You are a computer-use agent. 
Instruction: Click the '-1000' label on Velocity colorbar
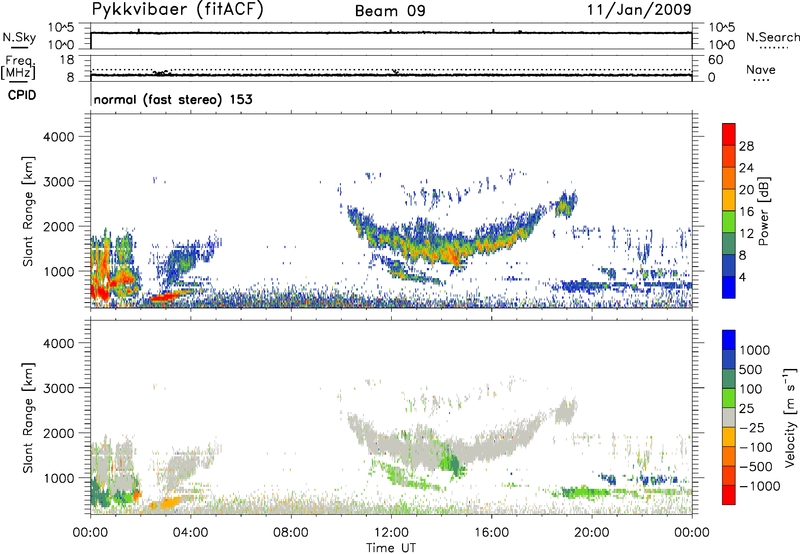(759, 486)
